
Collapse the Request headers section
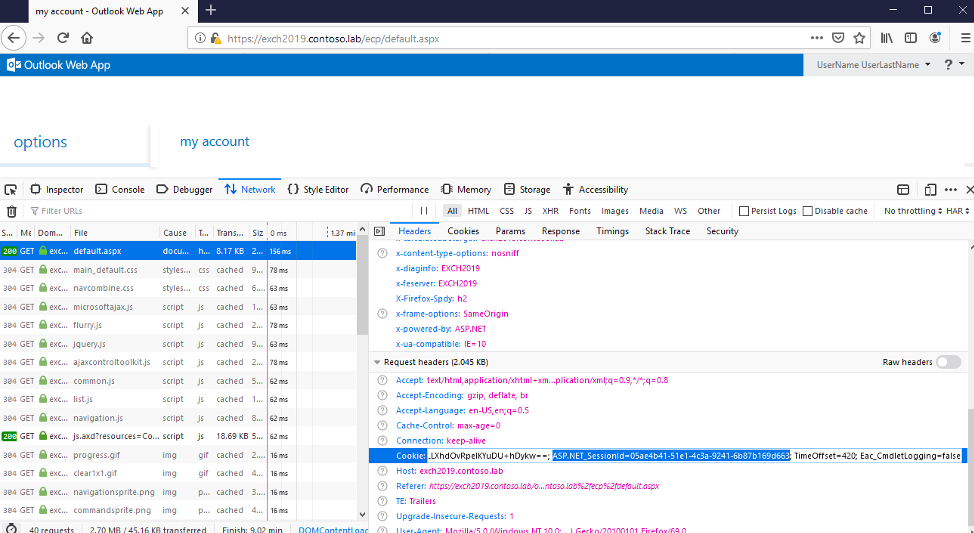coord(377,362)
